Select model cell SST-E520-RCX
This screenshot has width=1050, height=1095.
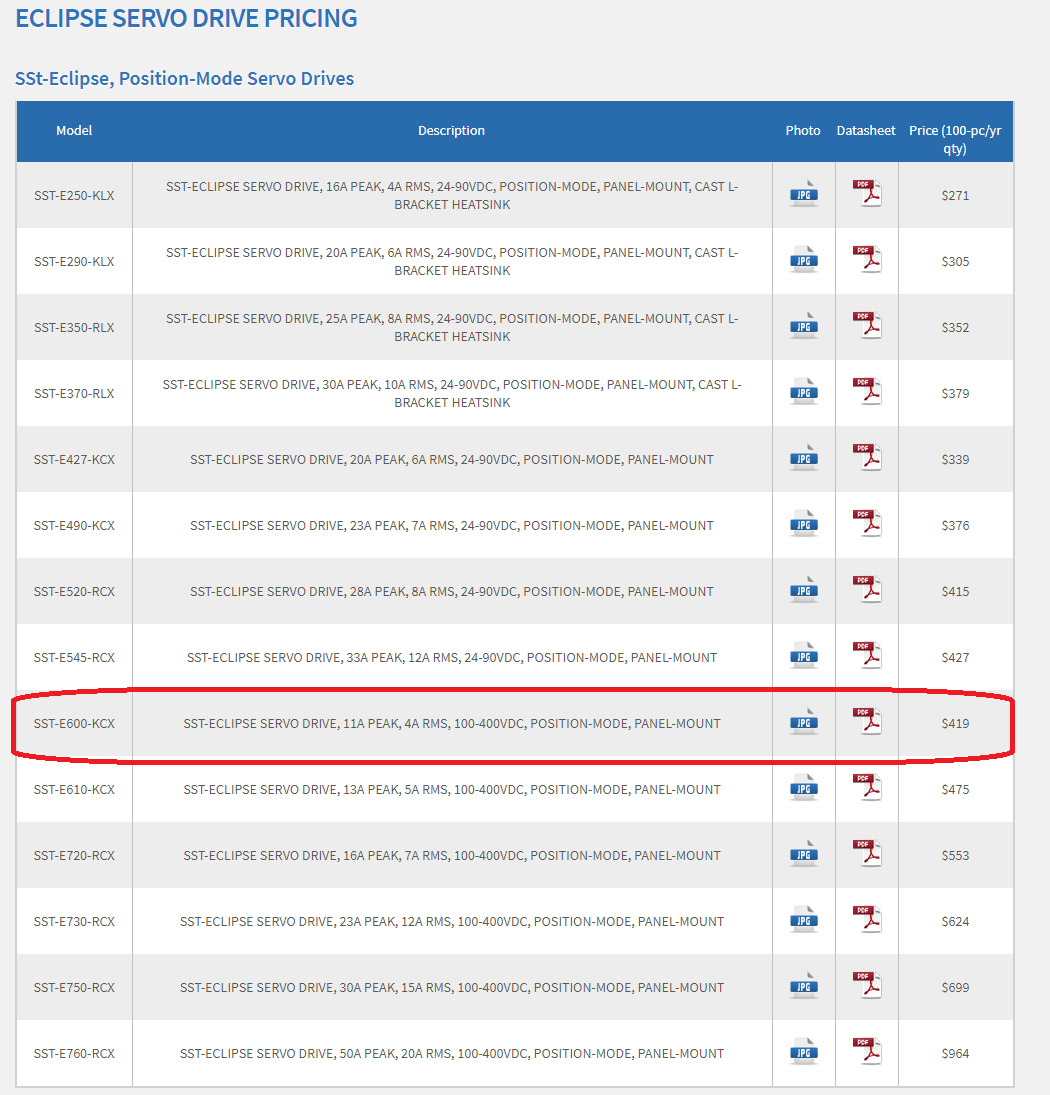74,591
